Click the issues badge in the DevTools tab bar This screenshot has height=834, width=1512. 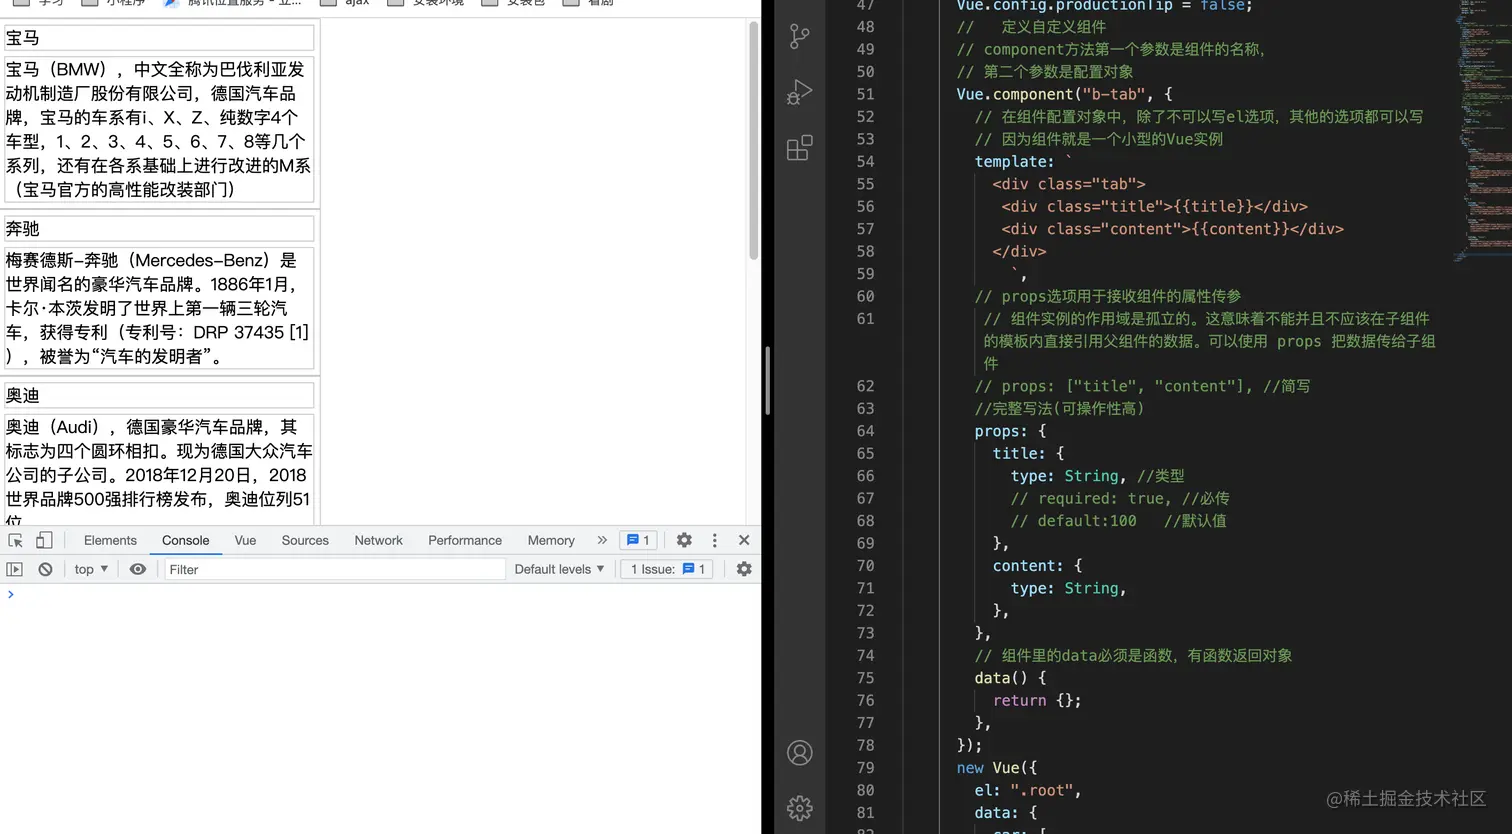tap(638, 540)
